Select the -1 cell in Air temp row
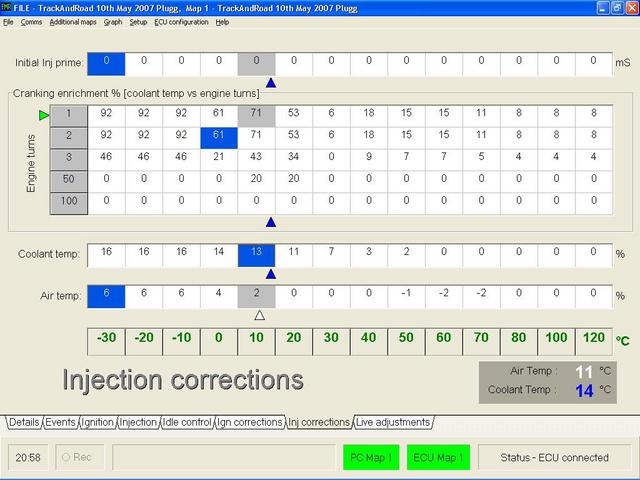This screenshot has height=480, width=640. pos(406,297)
